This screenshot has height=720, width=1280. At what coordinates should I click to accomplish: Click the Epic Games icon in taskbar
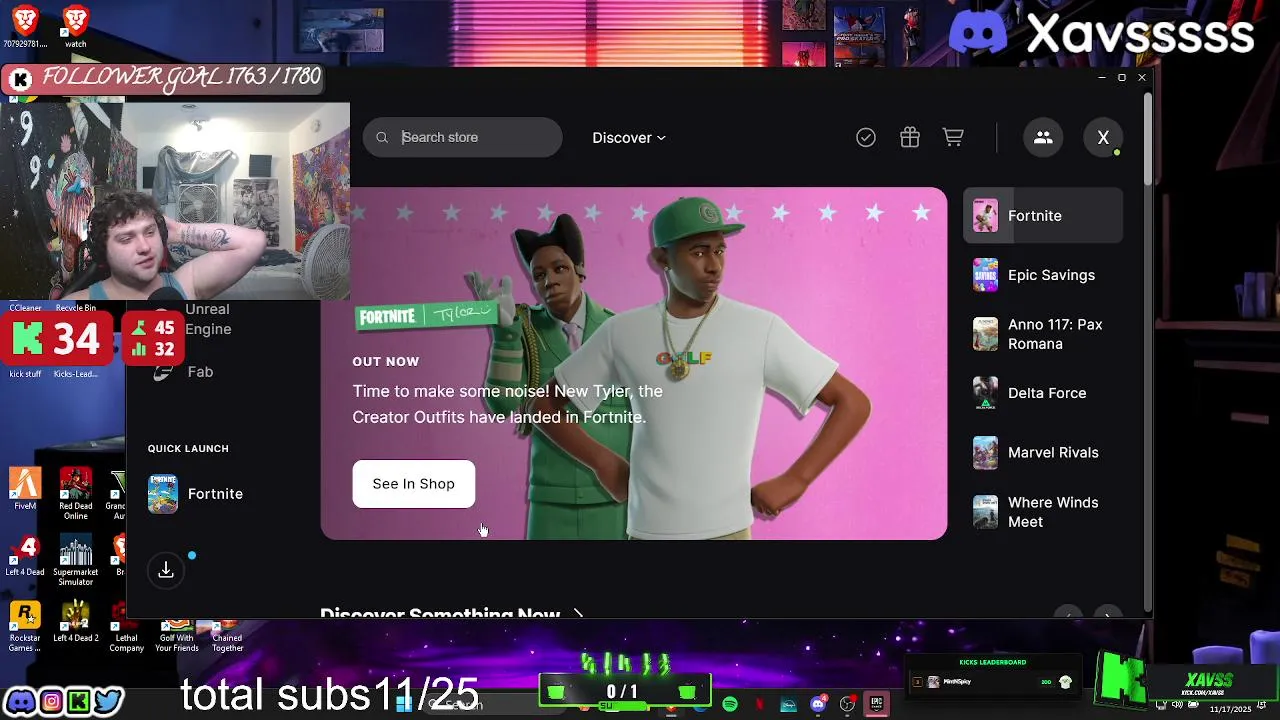(877, 704)
